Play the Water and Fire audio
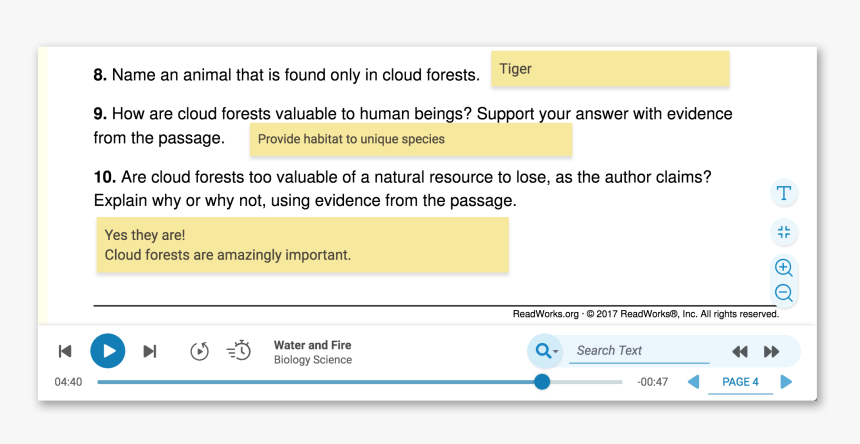 pyautogui.click(x=108, y=351)
